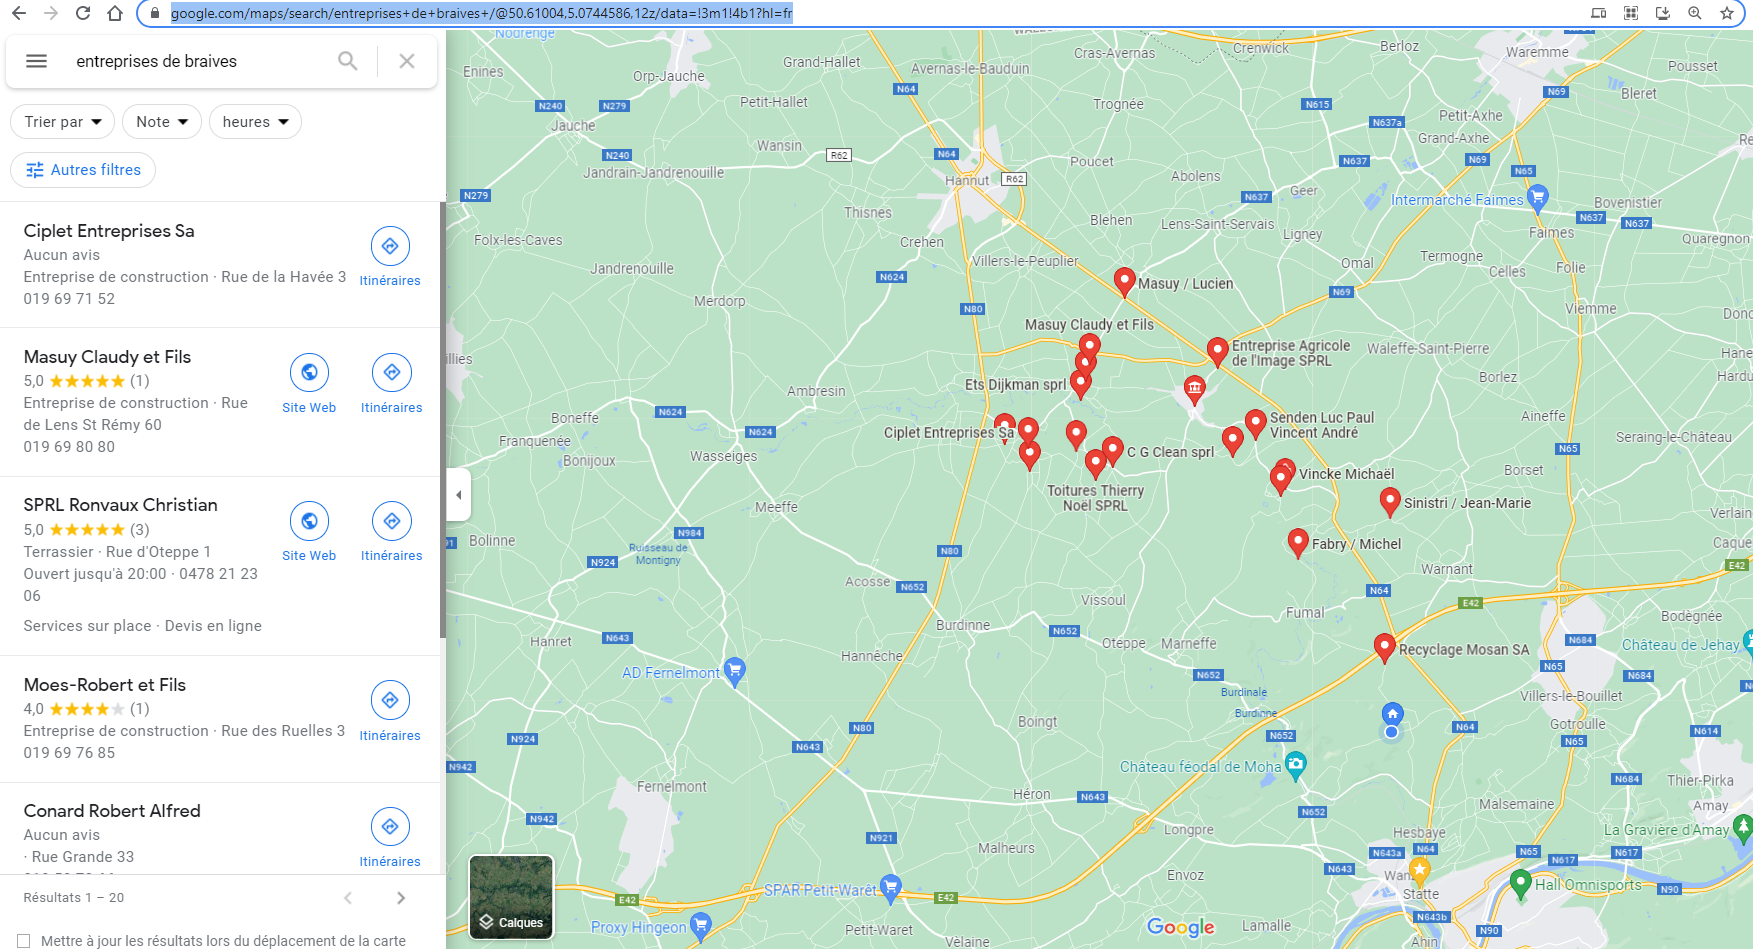
Task: Open the Trier par dropdown
Action: [63, 122]
